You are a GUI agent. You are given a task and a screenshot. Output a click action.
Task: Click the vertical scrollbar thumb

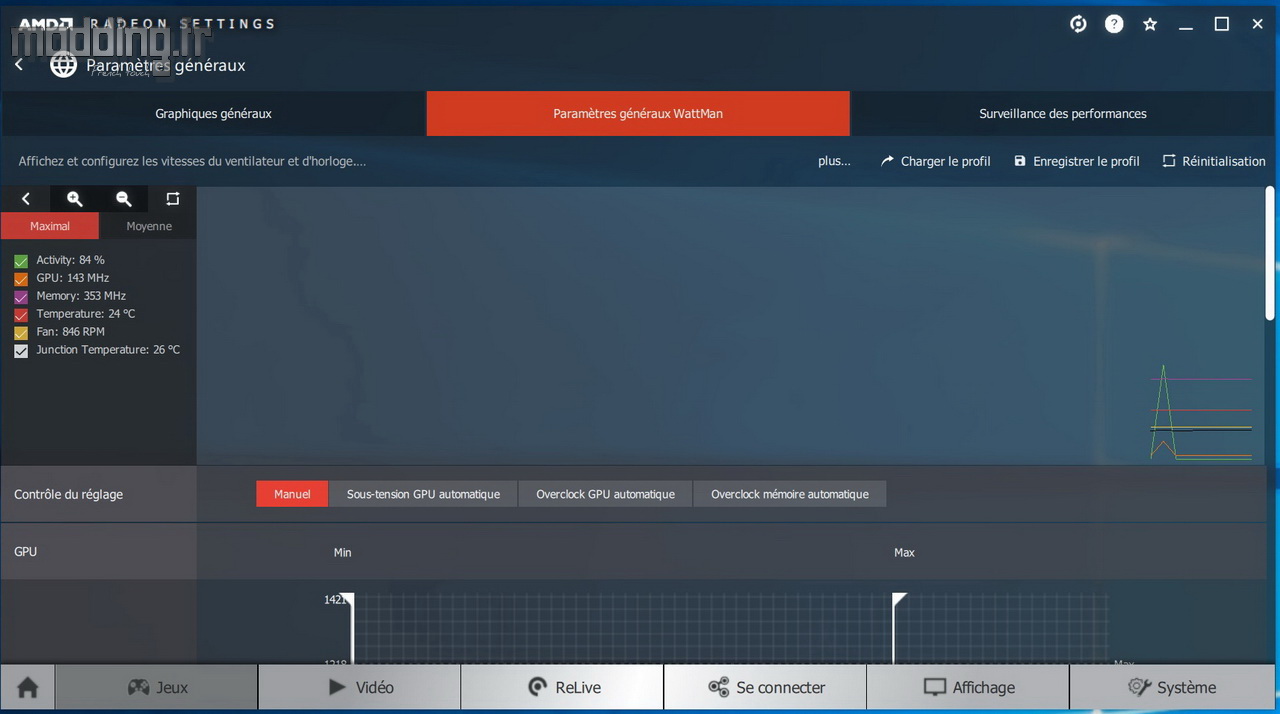click(x=1270, y=253)
